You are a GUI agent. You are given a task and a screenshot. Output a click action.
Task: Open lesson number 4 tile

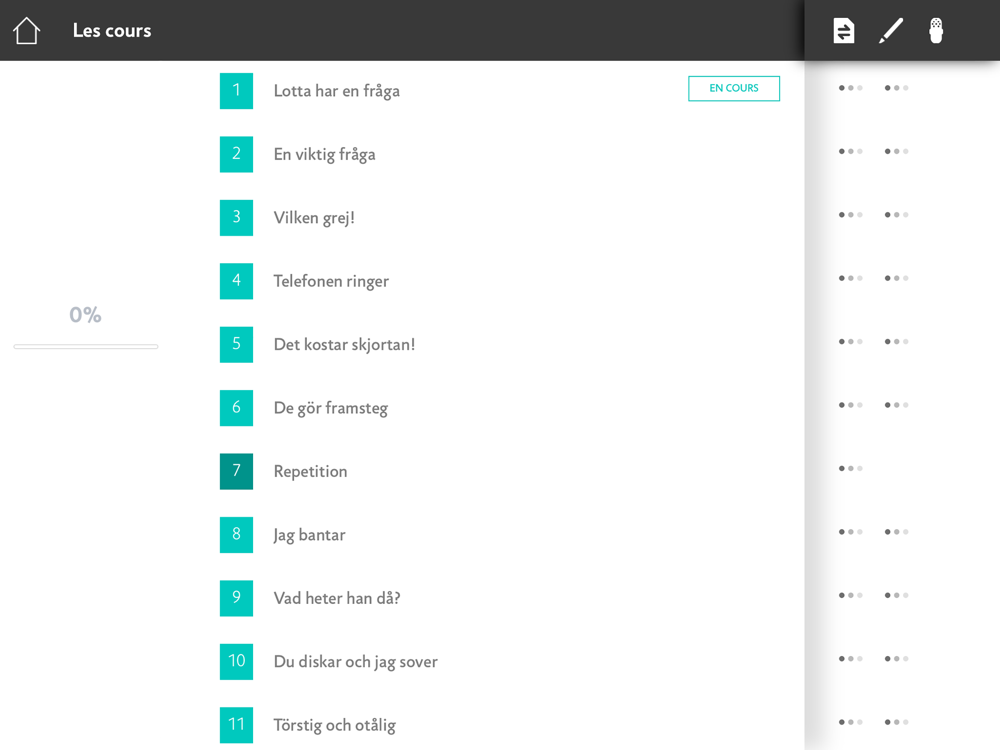point(237,281)
